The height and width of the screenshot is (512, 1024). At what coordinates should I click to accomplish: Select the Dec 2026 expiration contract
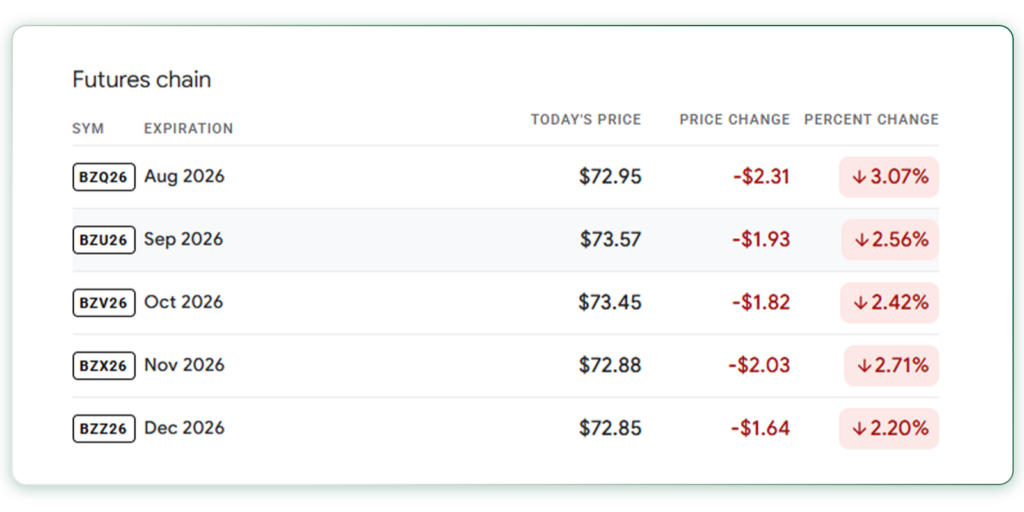click(x=505, y=428)
